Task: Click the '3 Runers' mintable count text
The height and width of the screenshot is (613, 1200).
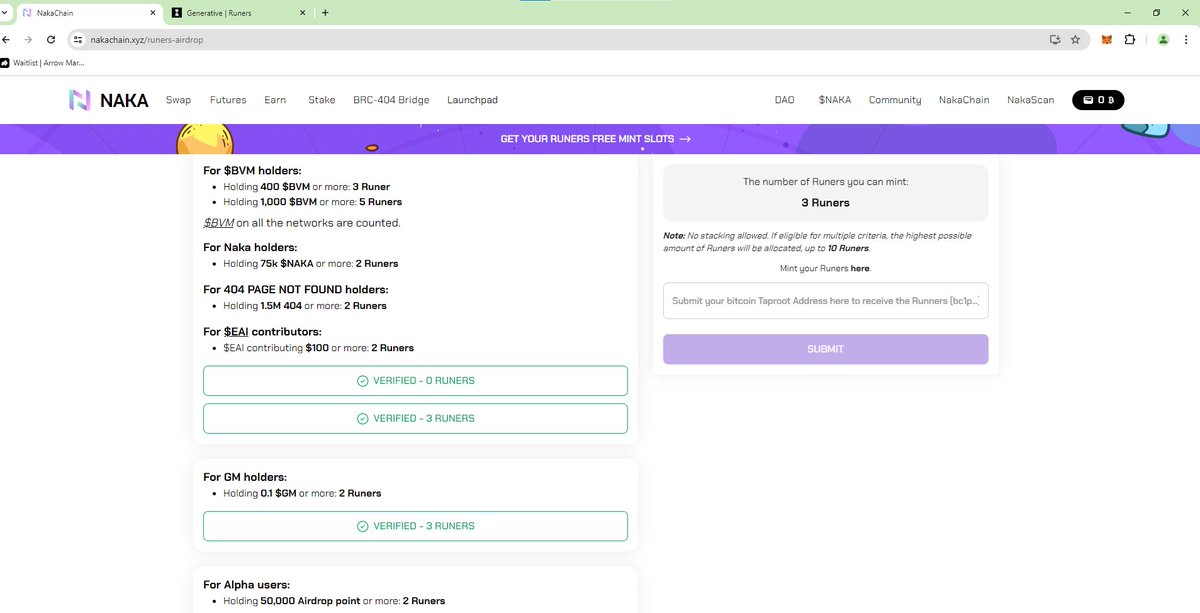Action: pyautogui.click(x=826, y=202)
